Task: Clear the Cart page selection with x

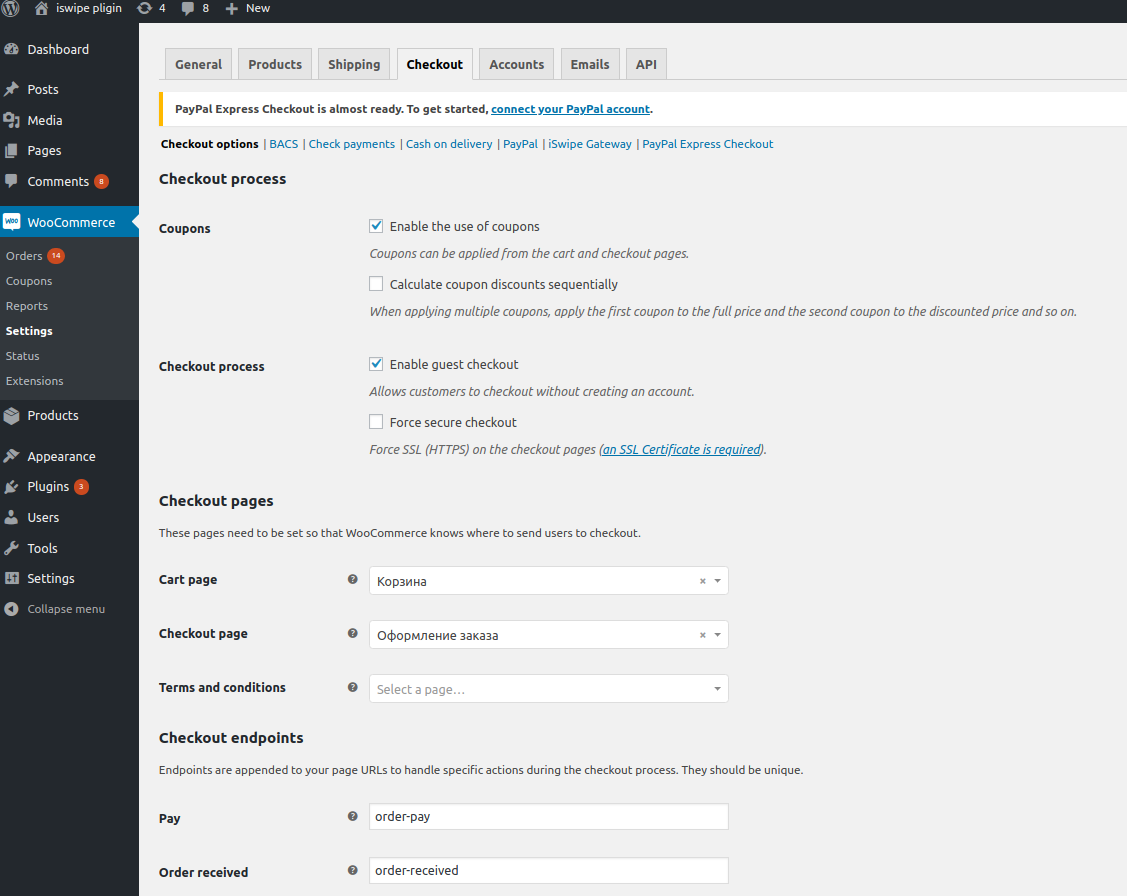Action: pyautogui.click(x=702, y=581)
